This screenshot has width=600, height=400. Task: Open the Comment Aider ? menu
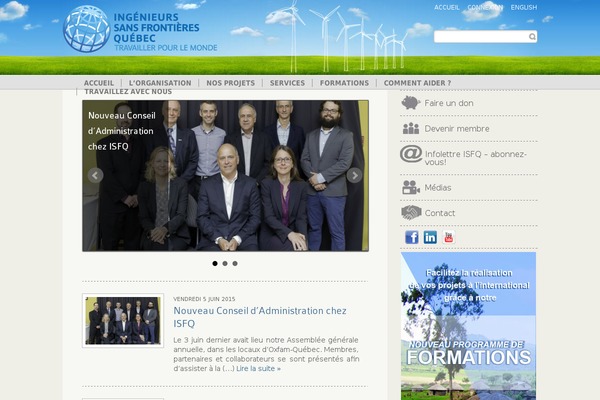(417, 83)
